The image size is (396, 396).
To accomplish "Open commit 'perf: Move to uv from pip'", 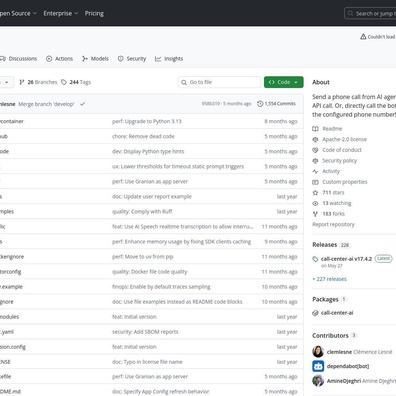I will tap(143, 257).
